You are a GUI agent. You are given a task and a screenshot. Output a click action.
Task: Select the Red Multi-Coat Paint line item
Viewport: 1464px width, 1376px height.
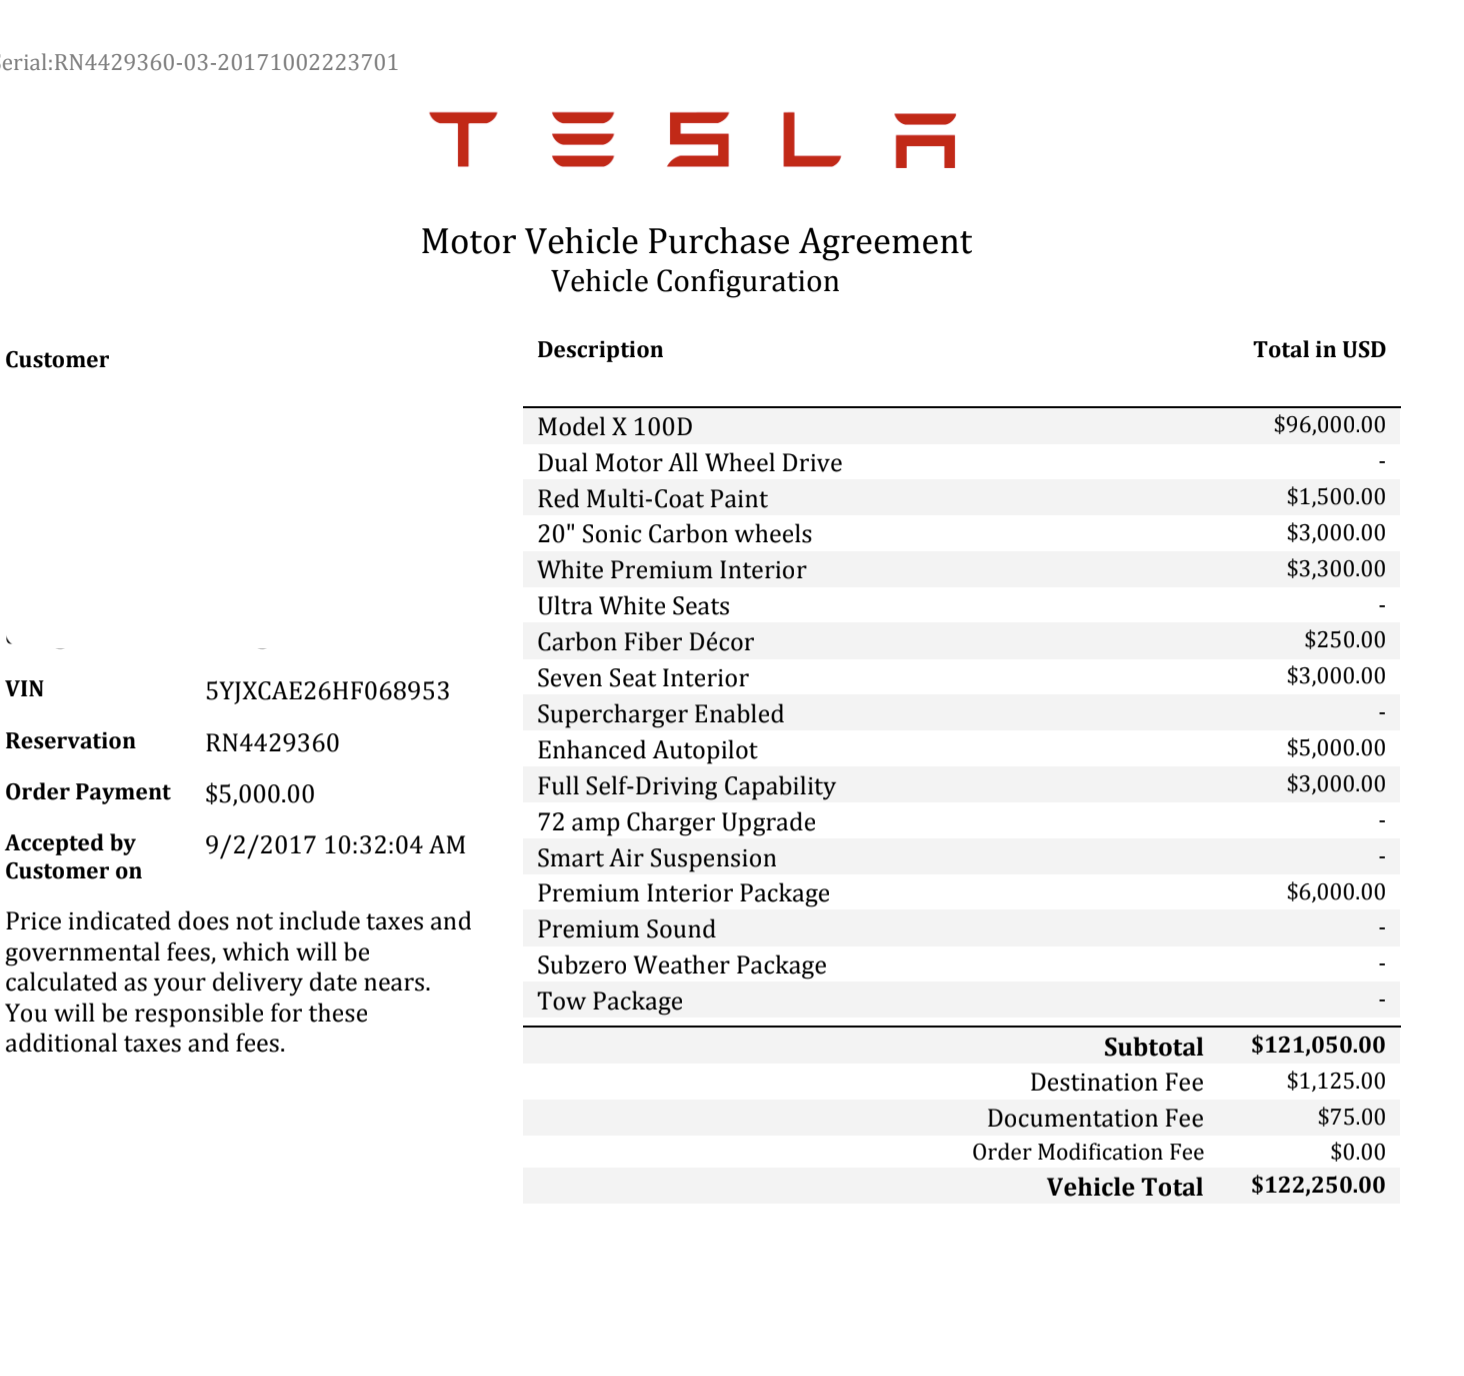[652, 499]
